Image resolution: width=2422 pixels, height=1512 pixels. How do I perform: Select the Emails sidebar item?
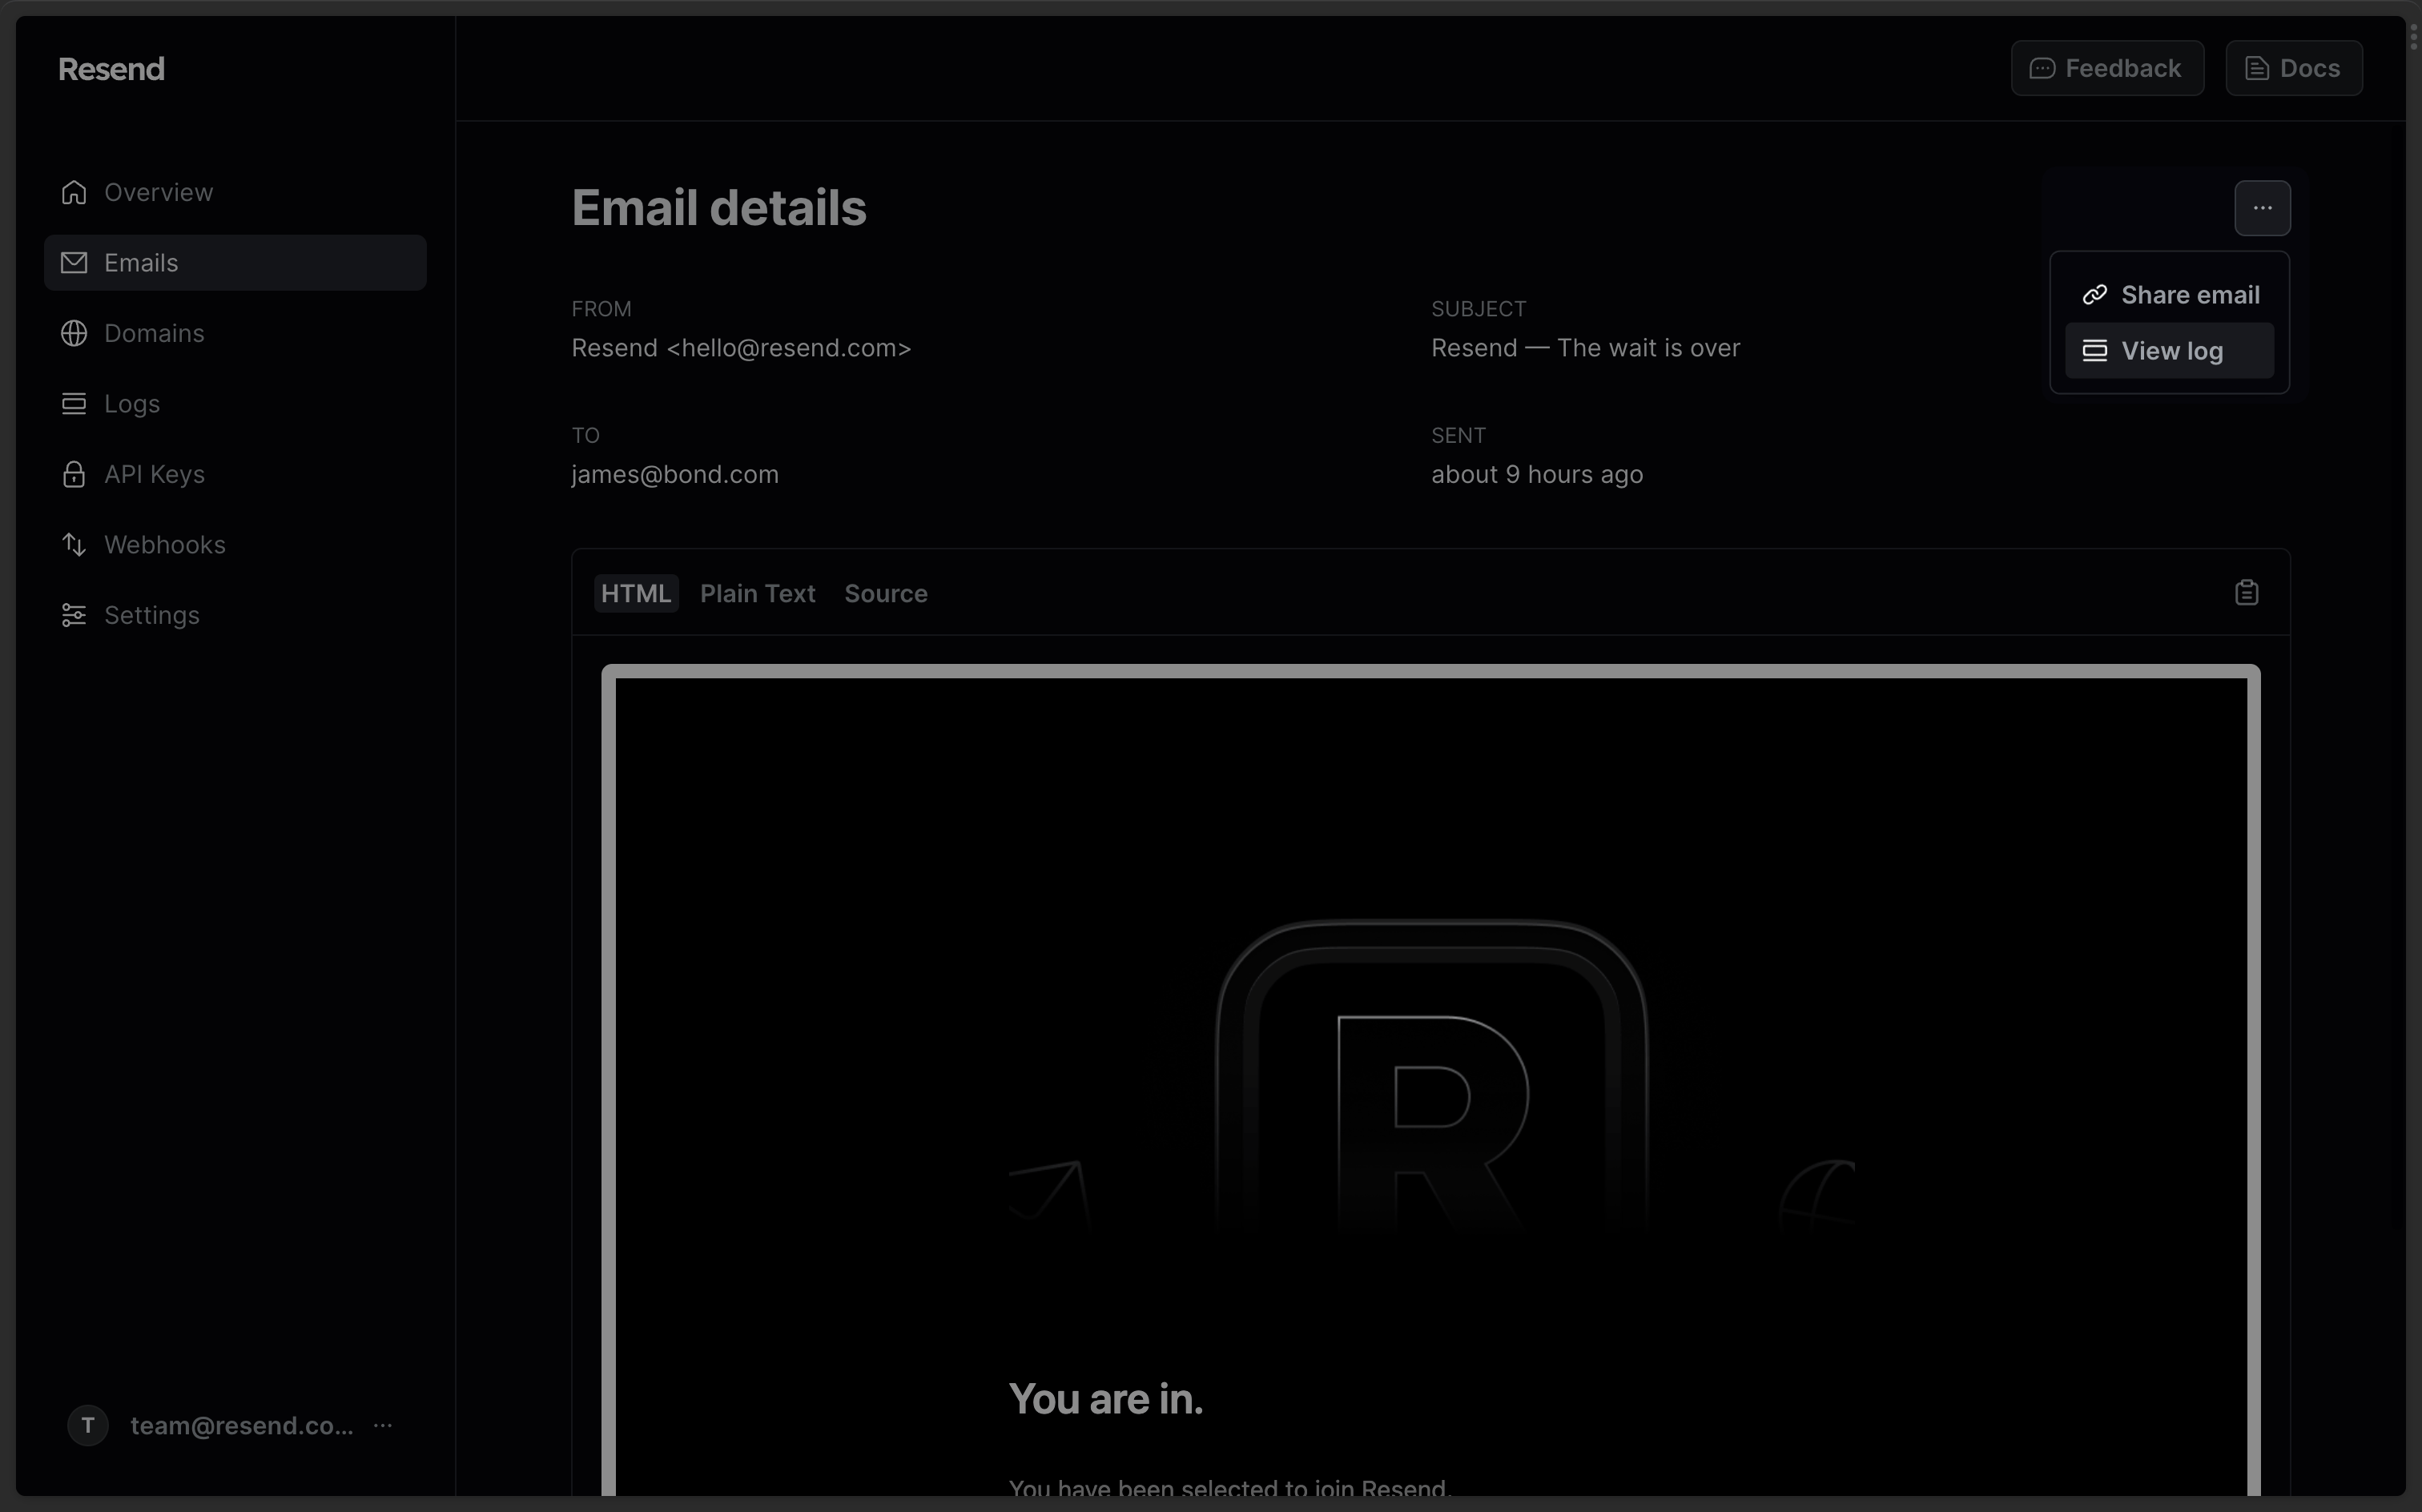[235, 263]
